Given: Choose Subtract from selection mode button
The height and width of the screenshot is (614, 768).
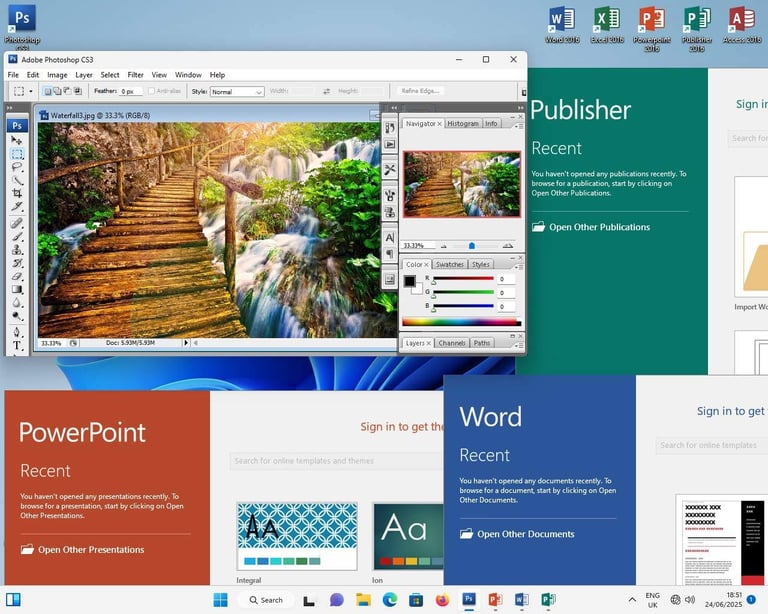Looking at the screenshot, I should click(67, 91).
